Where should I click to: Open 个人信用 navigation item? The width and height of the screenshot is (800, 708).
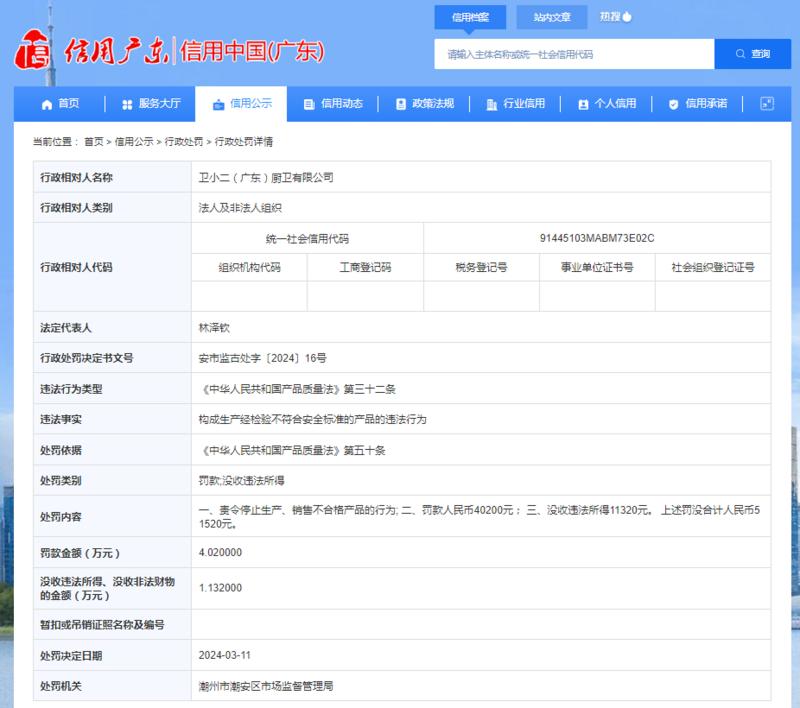click(x=607, y=104)
